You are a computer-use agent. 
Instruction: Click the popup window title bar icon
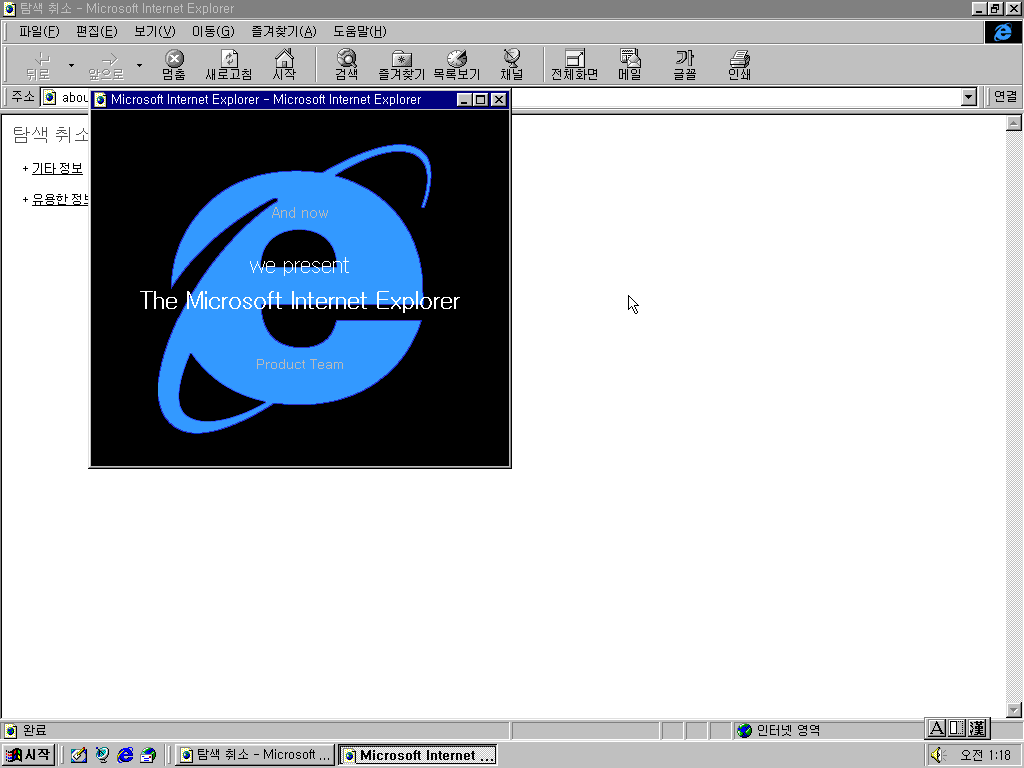pos(101,99)
